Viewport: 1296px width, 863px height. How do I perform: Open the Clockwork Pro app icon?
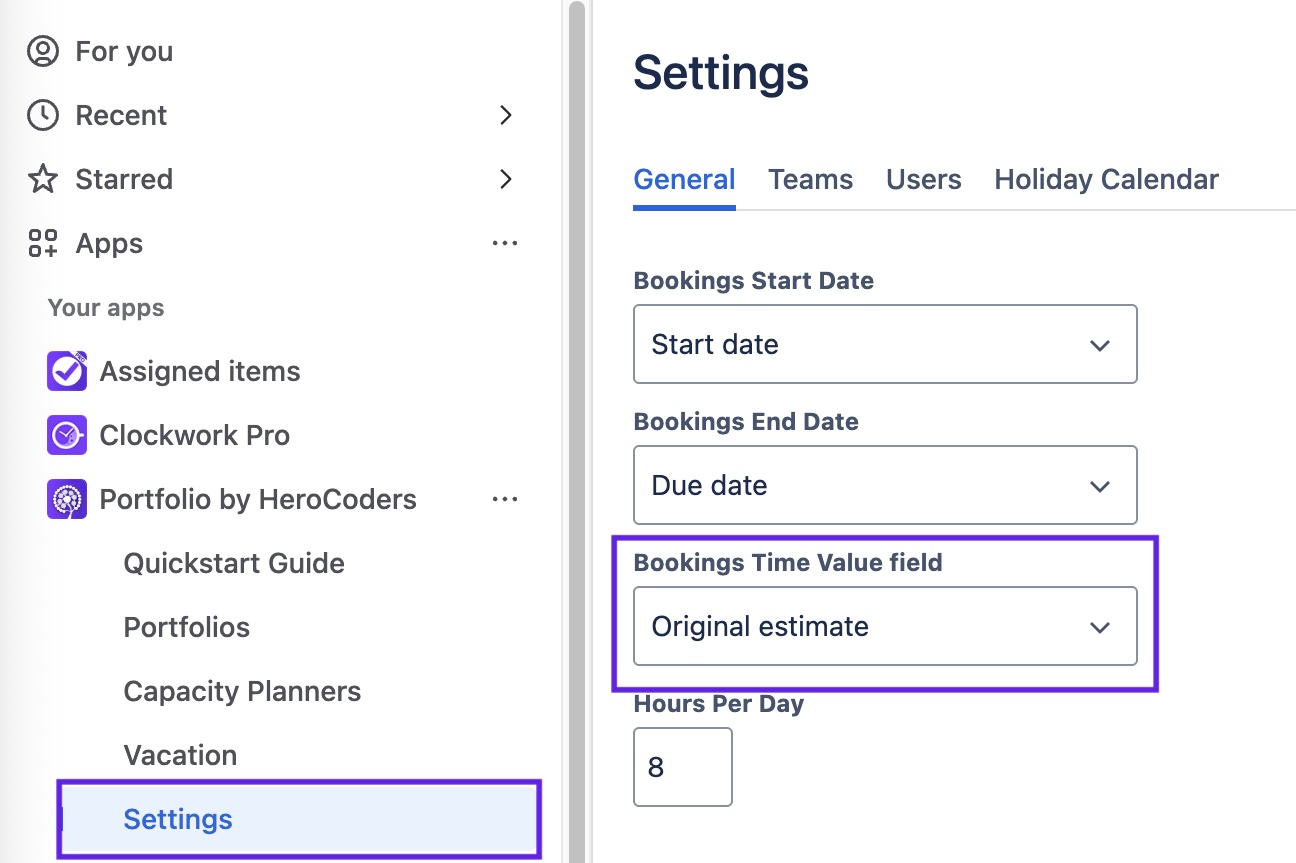(67, 435)
